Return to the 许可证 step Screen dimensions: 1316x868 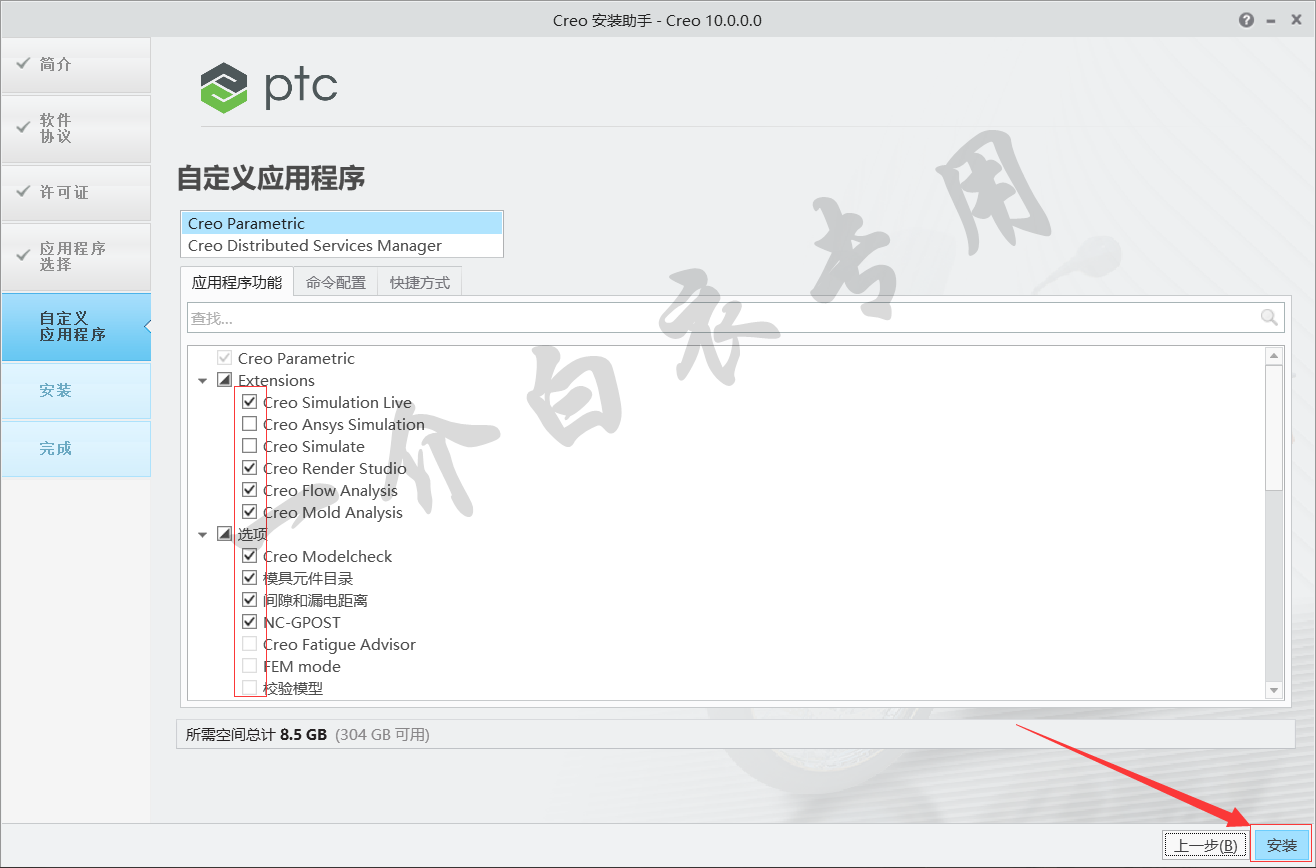pos(76,193)
